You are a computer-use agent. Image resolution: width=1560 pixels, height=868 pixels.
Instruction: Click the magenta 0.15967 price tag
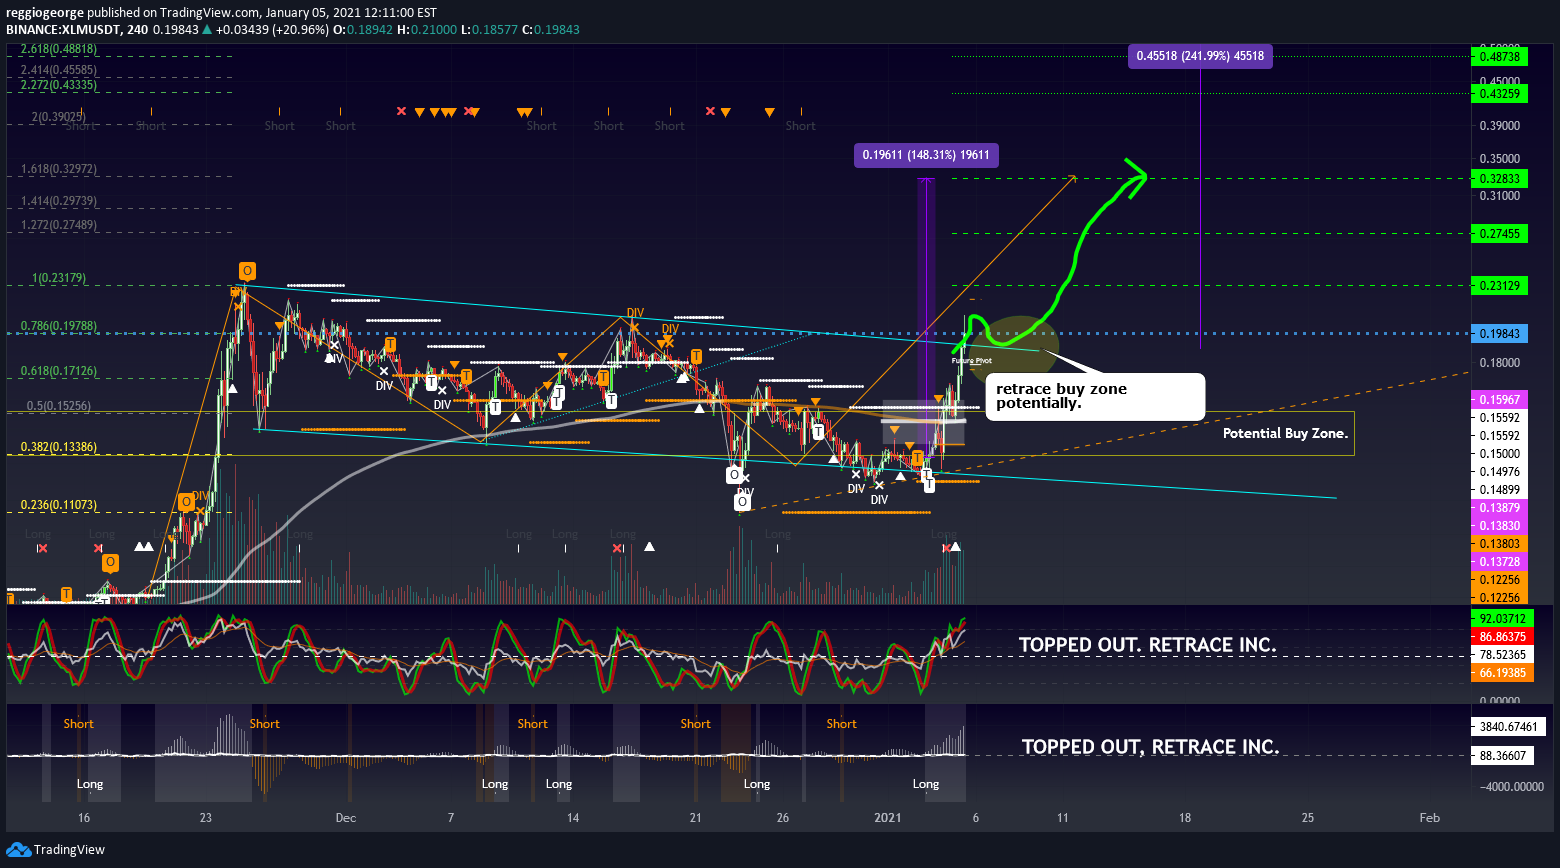pos(1500,399)
